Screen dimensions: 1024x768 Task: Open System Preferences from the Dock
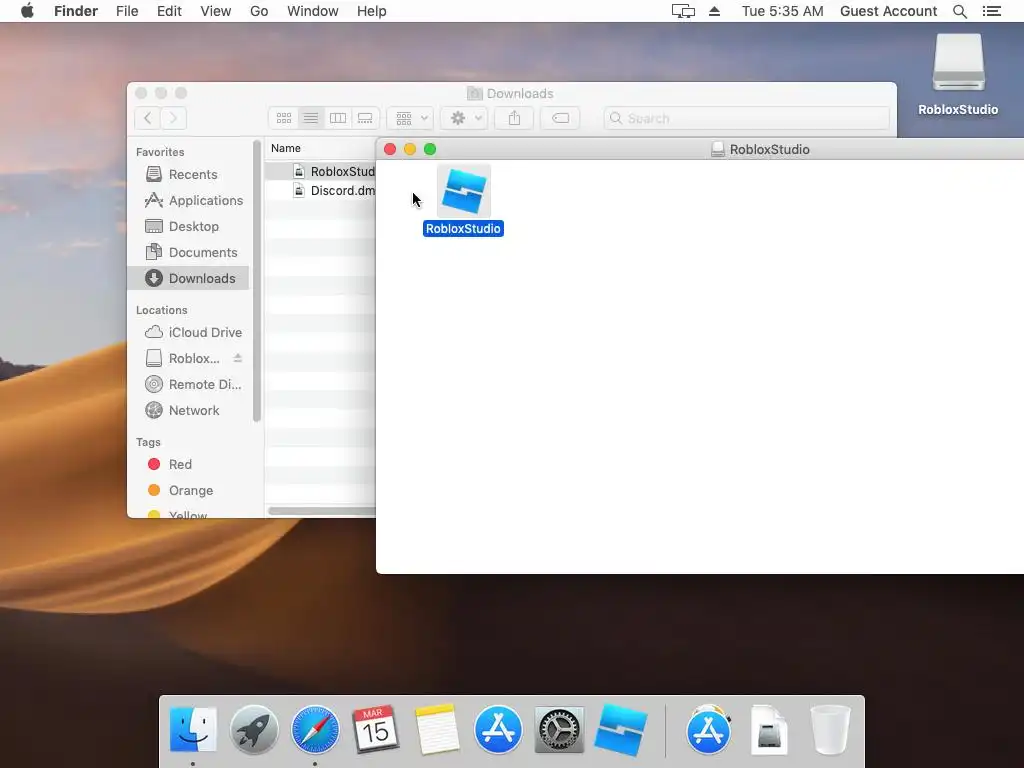tap(558, 729)
